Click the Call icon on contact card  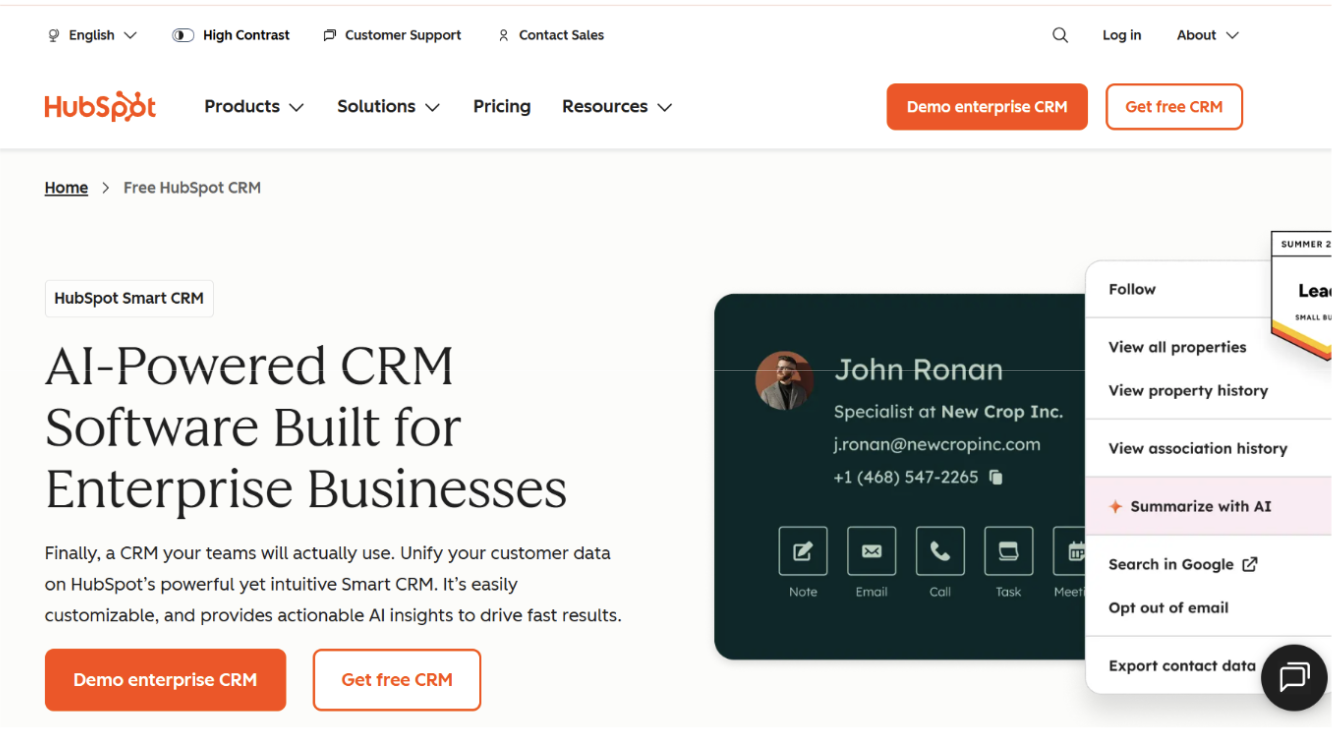(x=940, y=551)
